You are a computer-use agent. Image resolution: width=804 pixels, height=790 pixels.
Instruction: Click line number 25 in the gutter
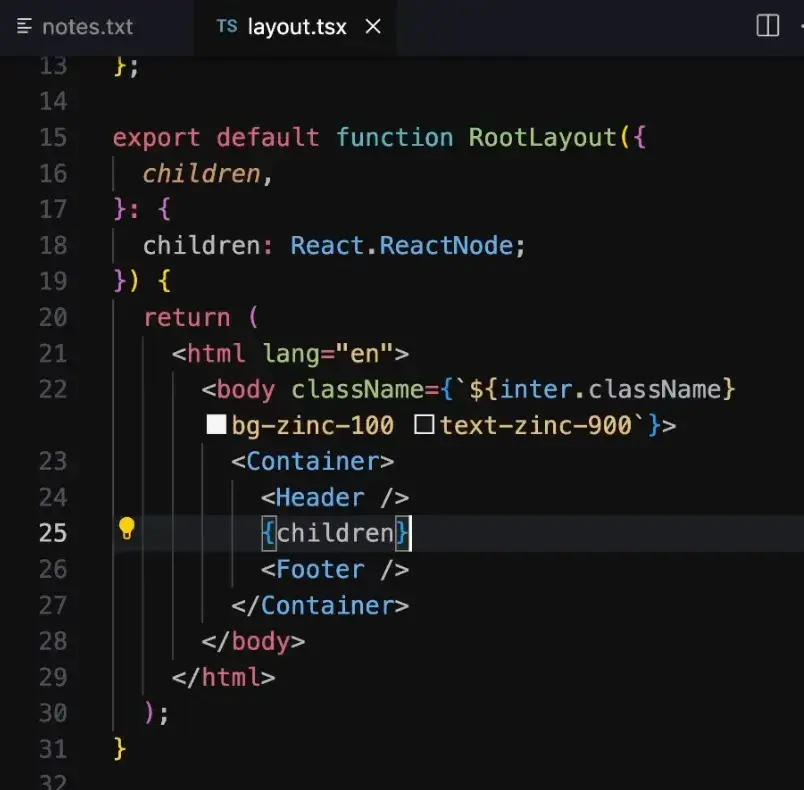coord(53,533)
